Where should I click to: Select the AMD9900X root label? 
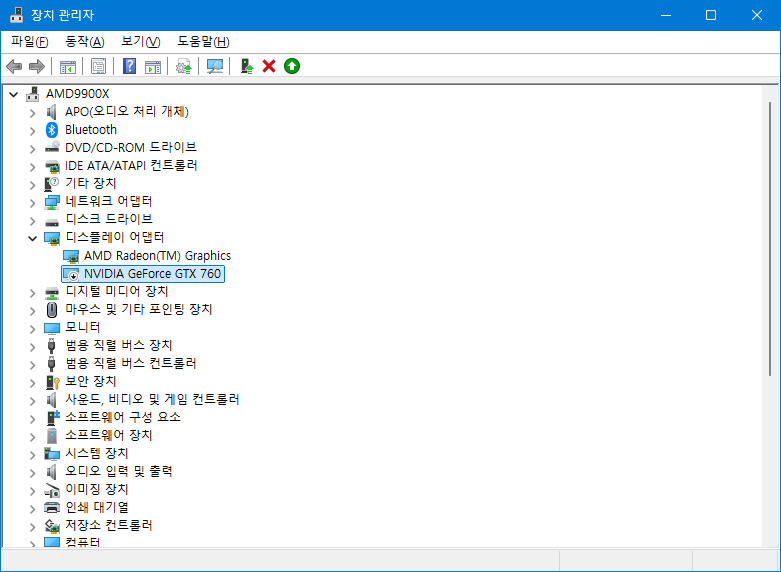coord(77,94)
